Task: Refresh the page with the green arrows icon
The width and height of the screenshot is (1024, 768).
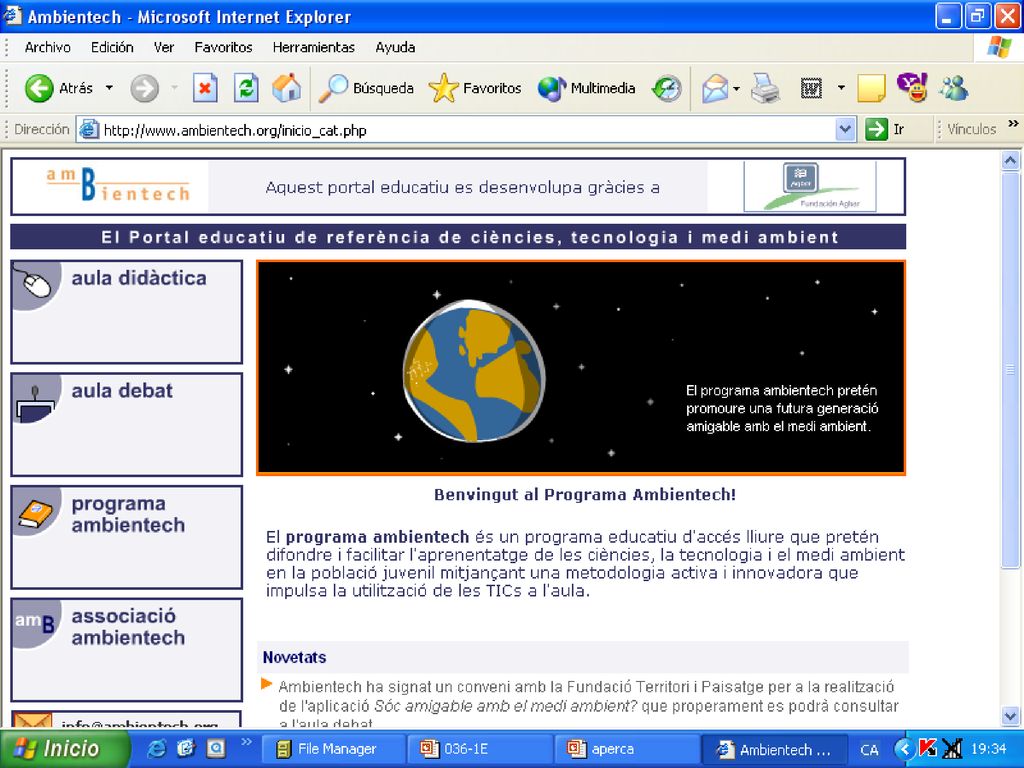Action: (246, 88)
